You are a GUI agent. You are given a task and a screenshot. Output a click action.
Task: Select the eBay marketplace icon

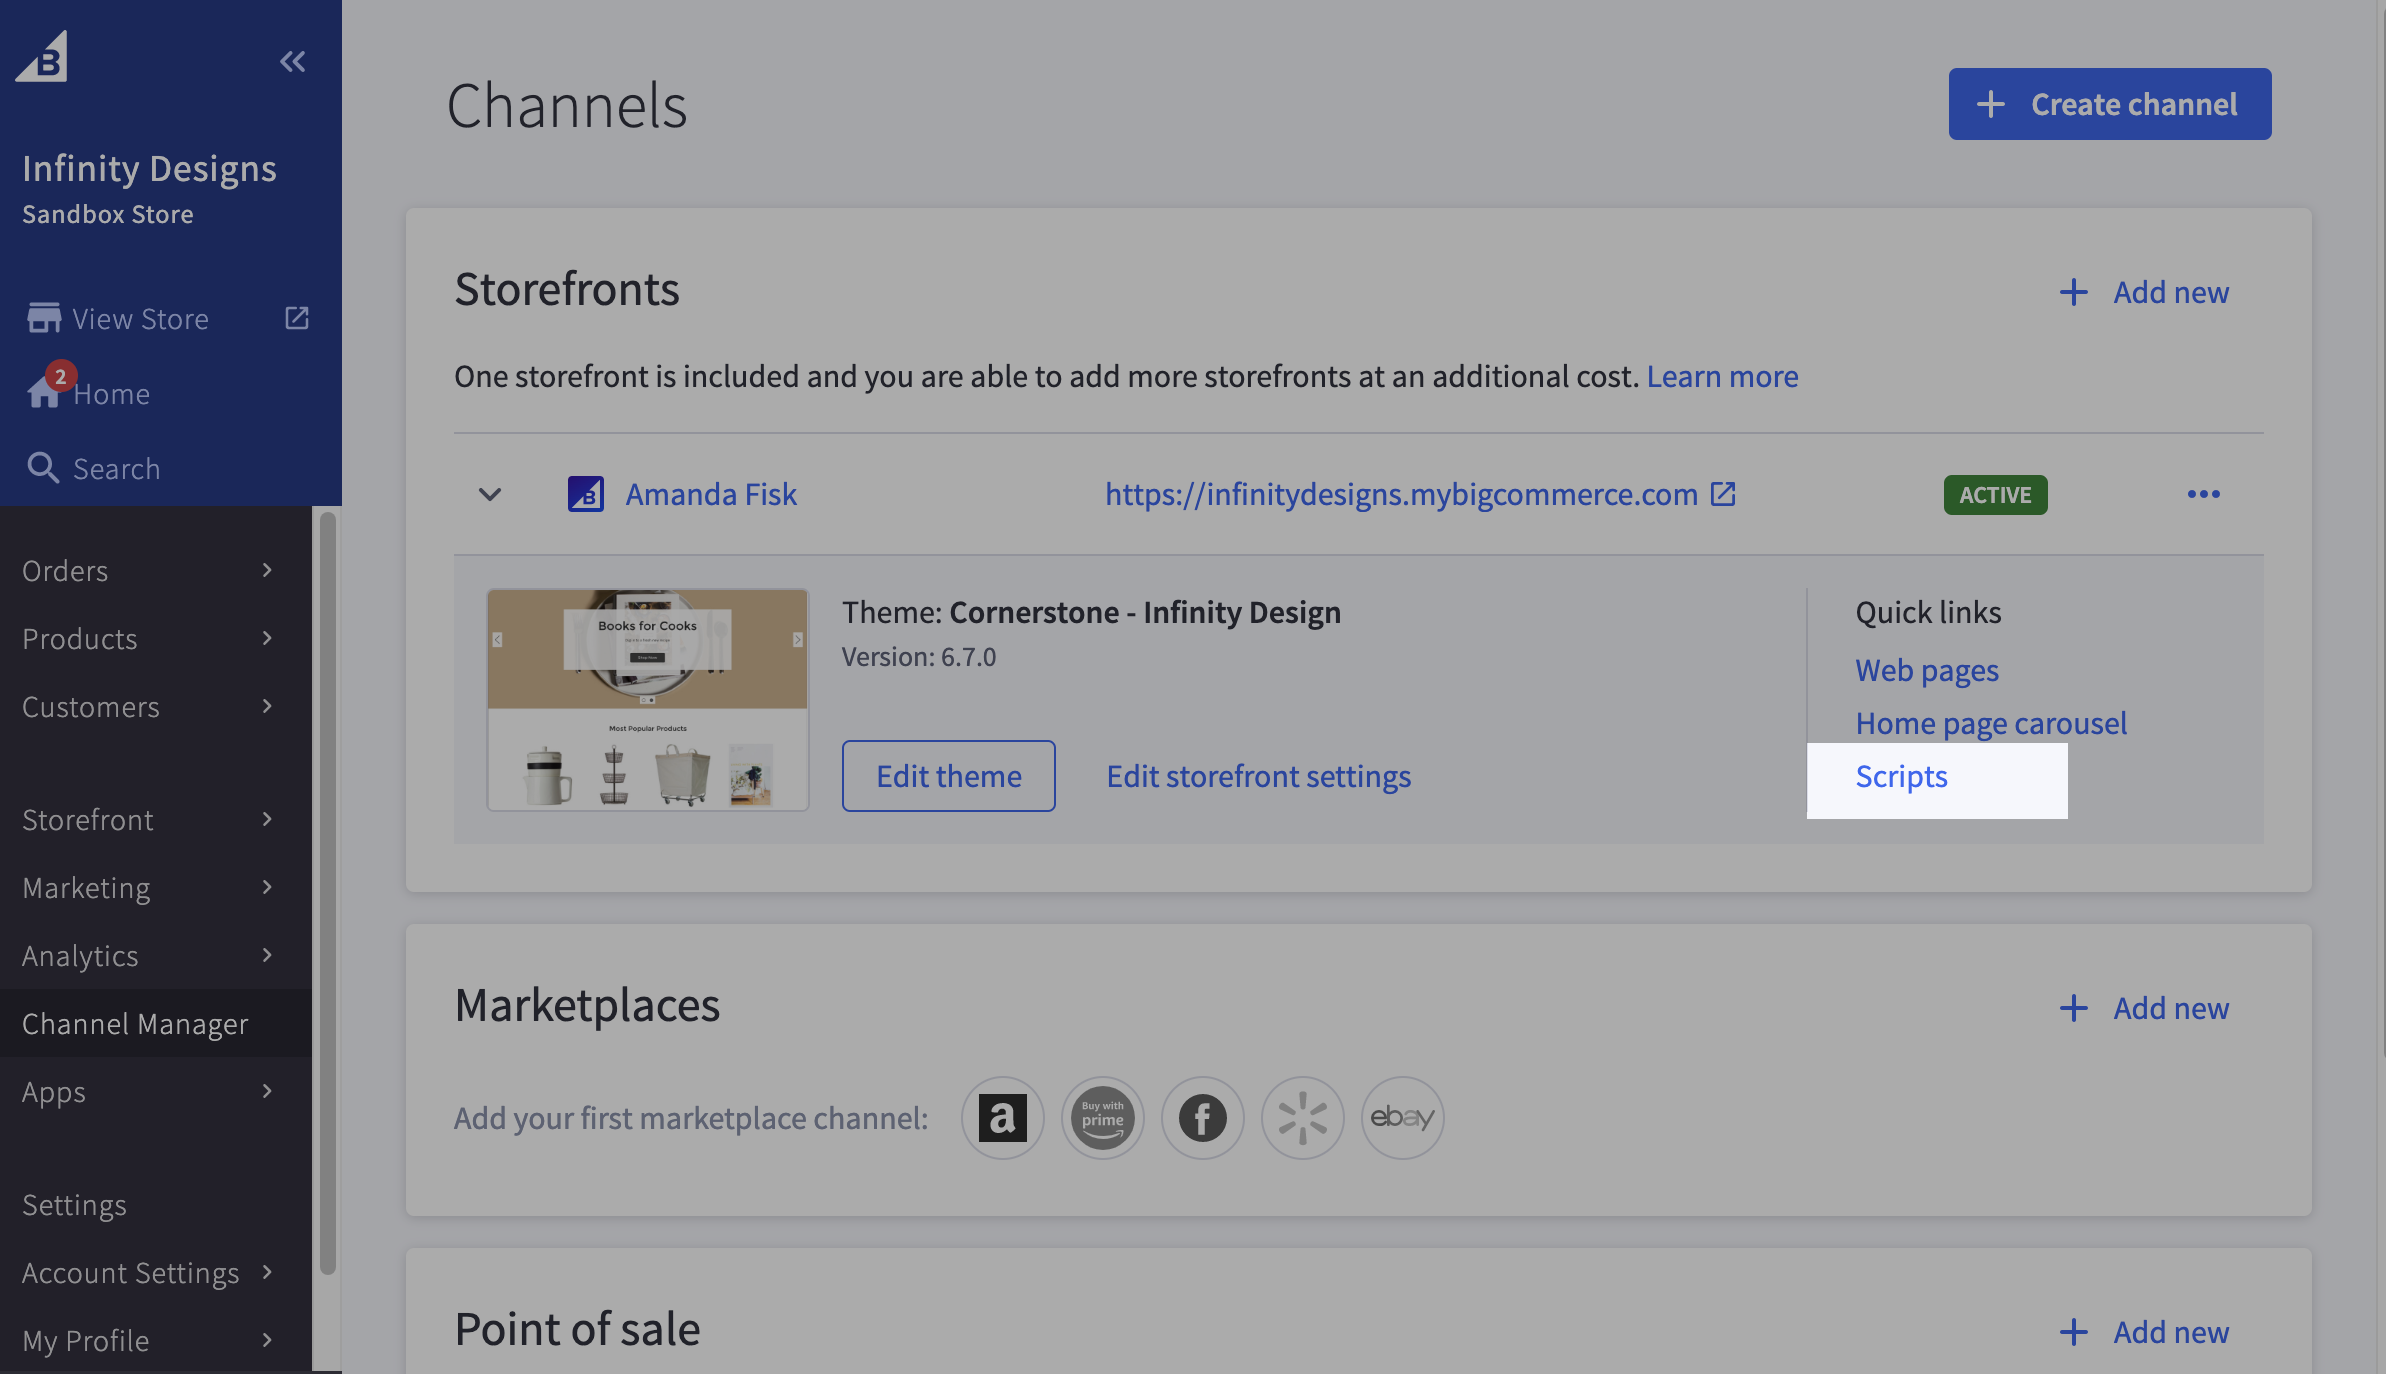point(1401,1117)
